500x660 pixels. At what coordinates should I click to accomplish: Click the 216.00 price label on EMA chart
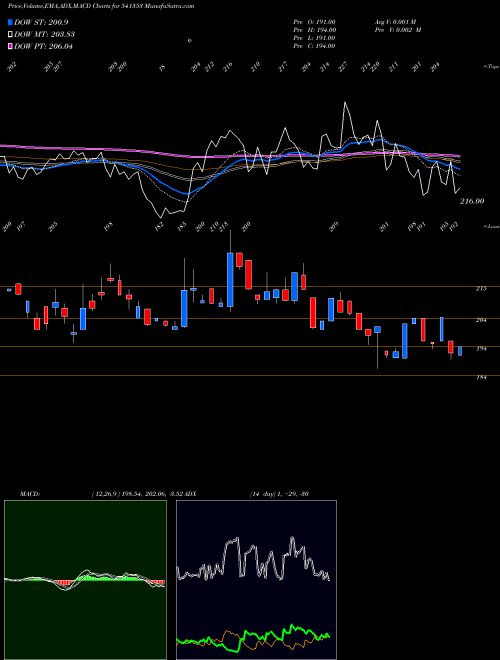472,201
